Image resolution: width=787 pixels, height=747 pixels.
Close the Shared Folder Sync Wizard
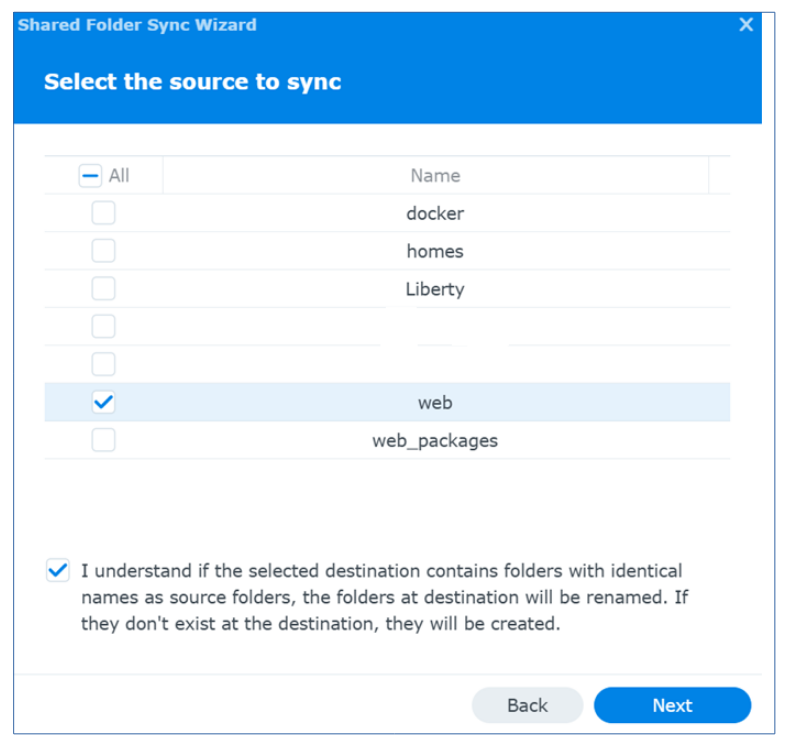click(x=746, y=25)
